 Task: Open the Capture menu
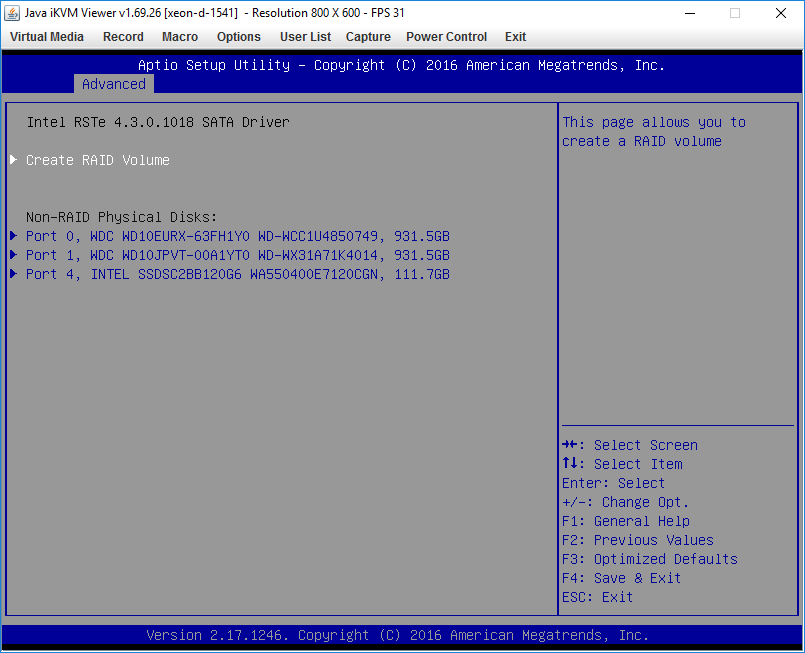pyautogui.click(x=368, y=37)
